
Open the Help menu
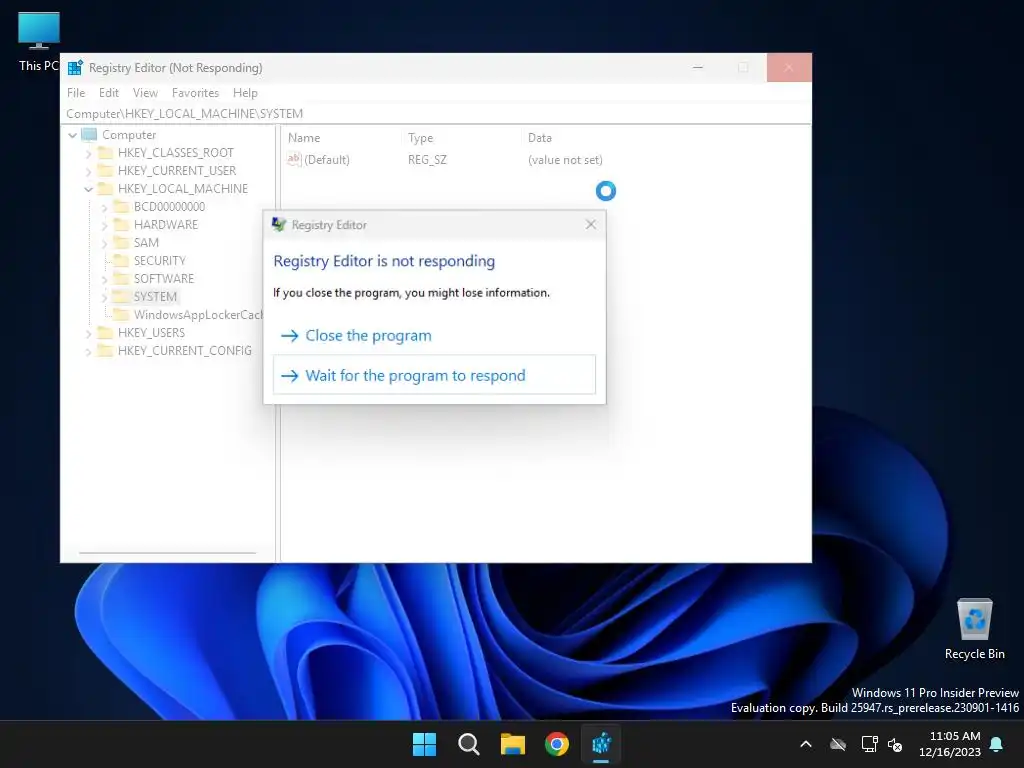(x=245, y=93)
